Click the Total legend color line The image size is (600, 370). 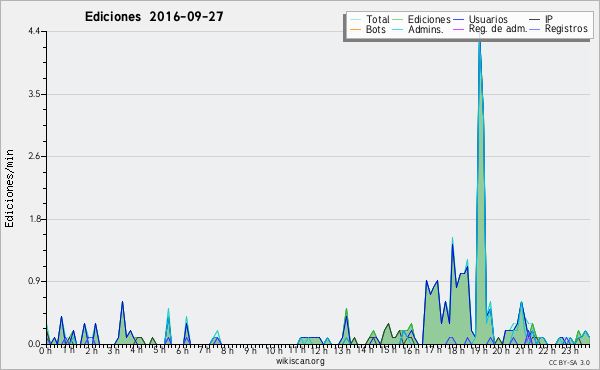point(355,20)
